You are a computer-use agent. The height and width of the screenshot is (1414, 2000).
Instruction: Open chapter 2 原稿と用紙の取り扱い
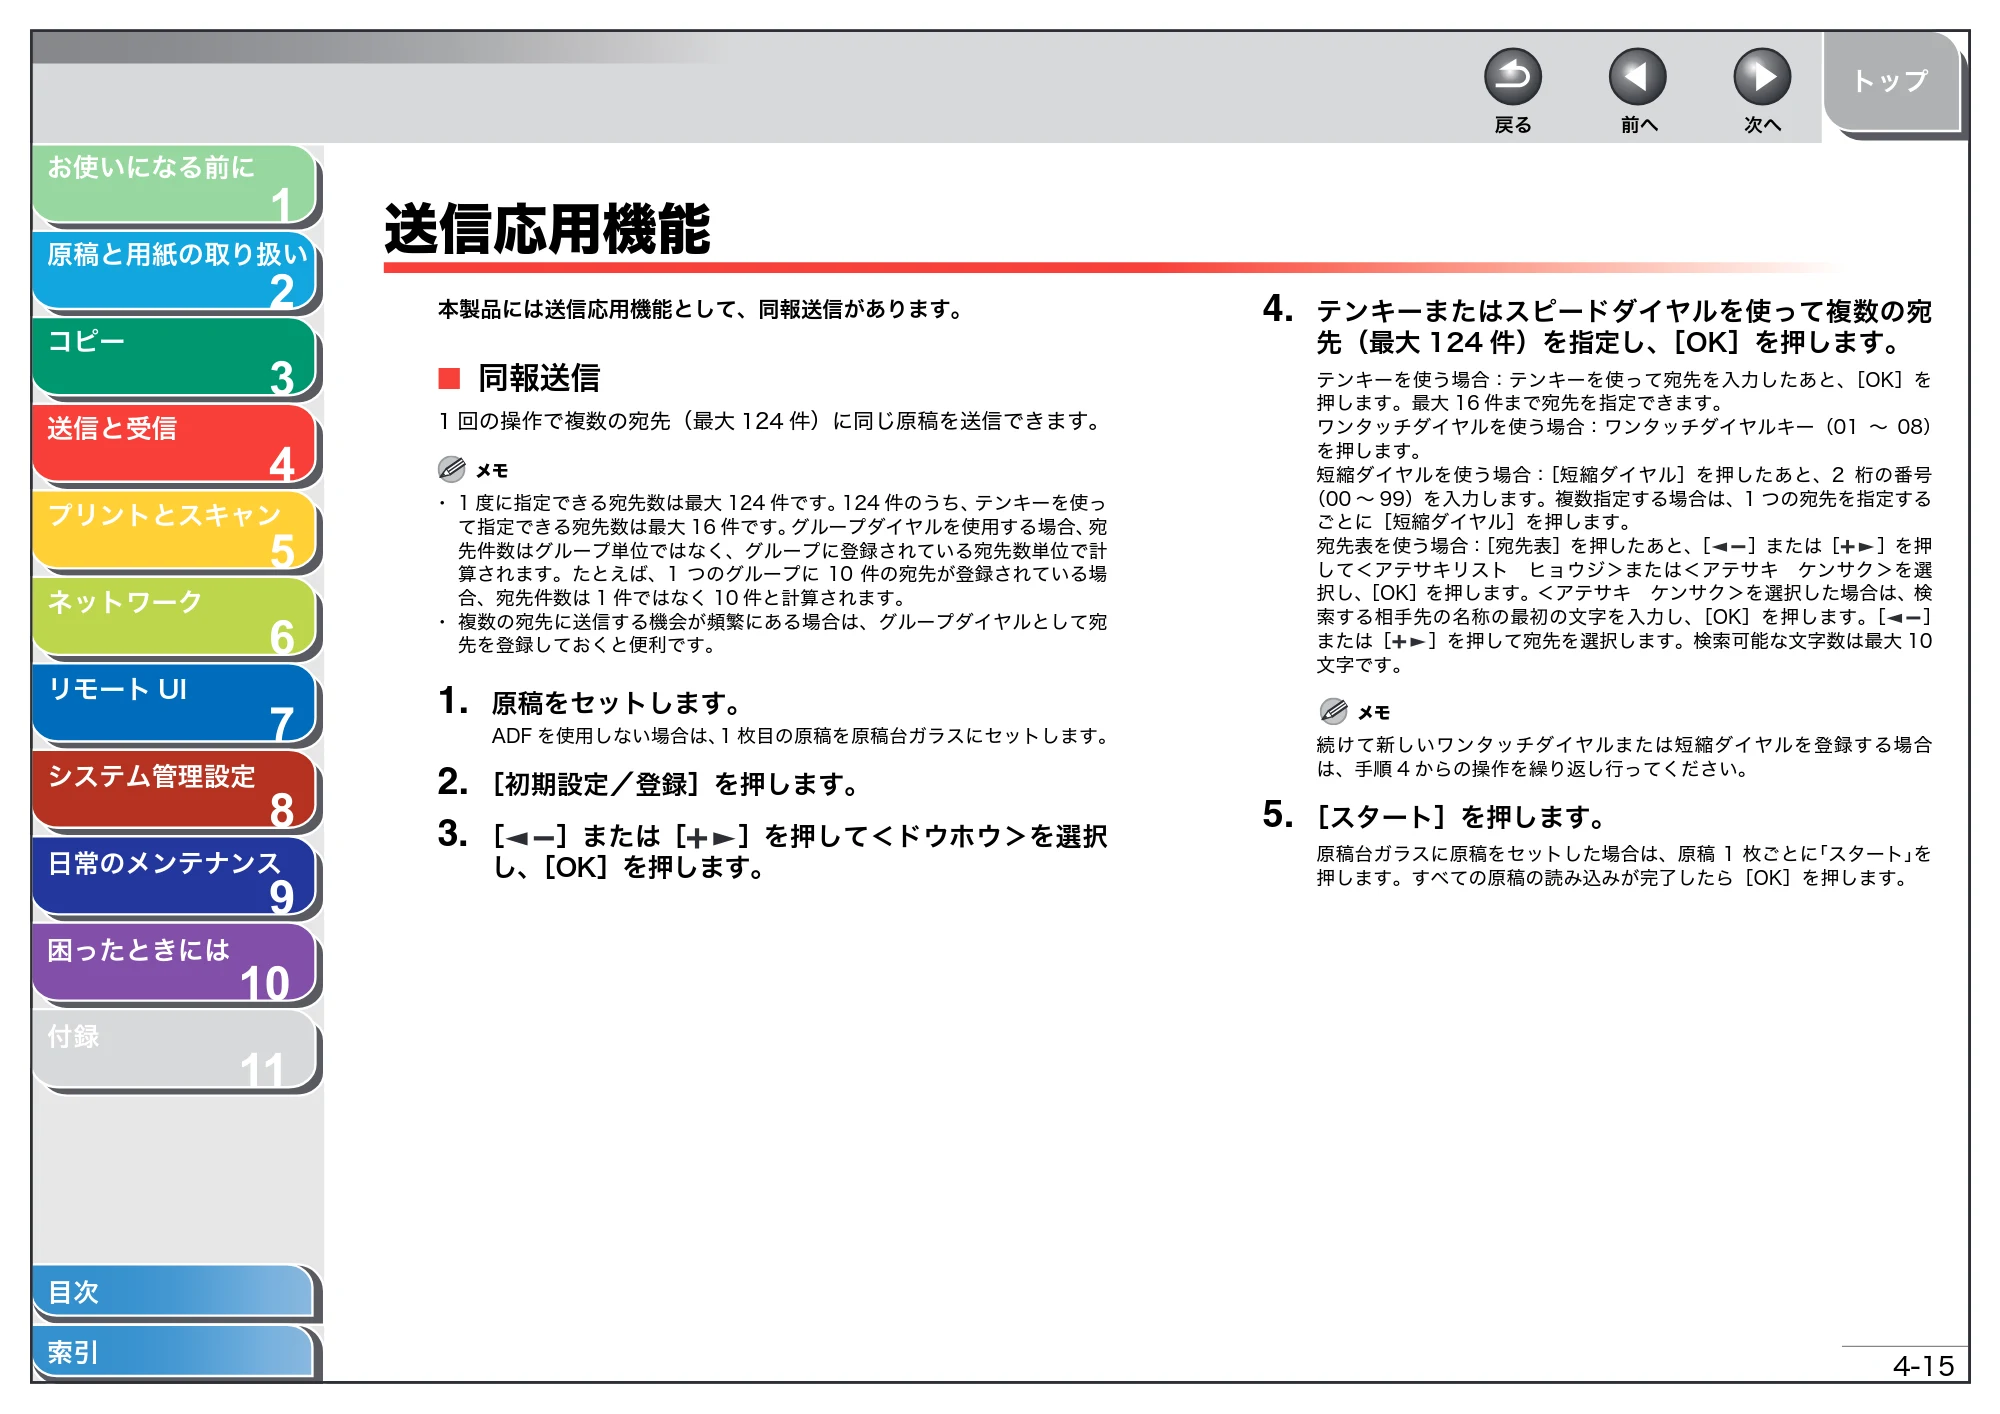175,271
